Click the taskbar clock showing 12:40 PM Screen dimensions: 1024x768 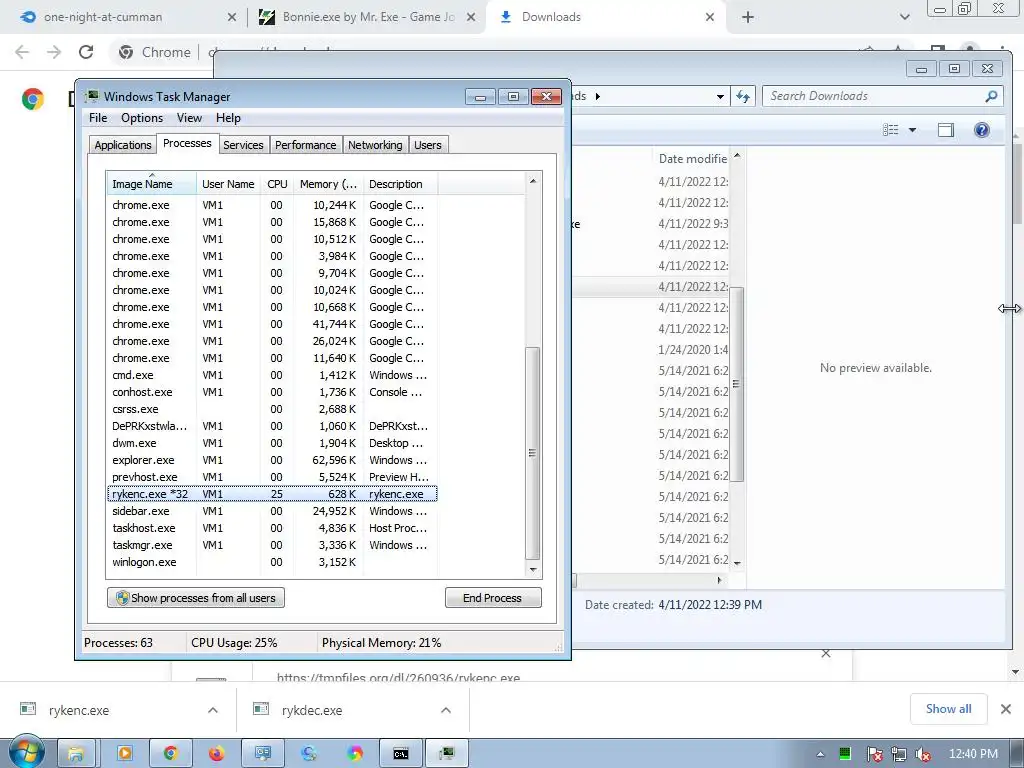point(973,754)
